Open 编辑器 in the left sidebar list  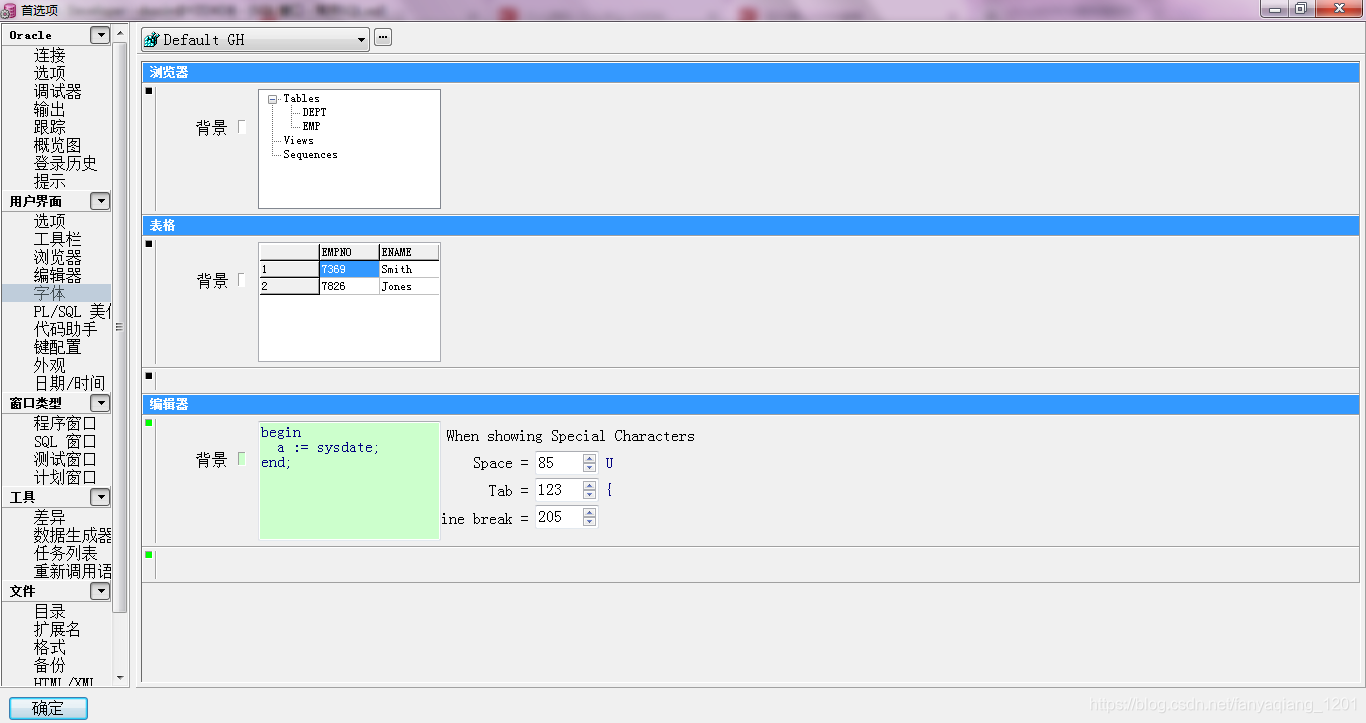pos(58,275)
